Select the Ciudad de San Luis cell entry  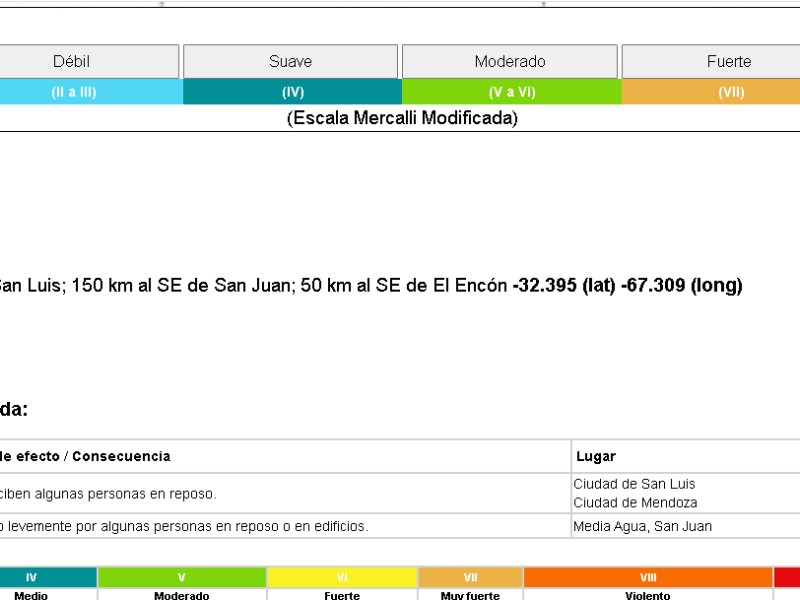click(634, 484)
